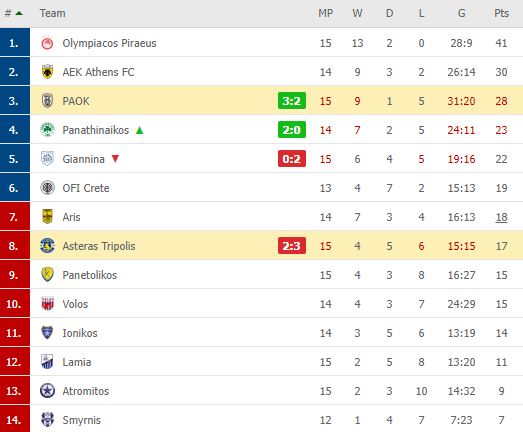523x432 pixels.
Task: Click the Asteras Tripolis club crest
Action: (x=47, y=246)
